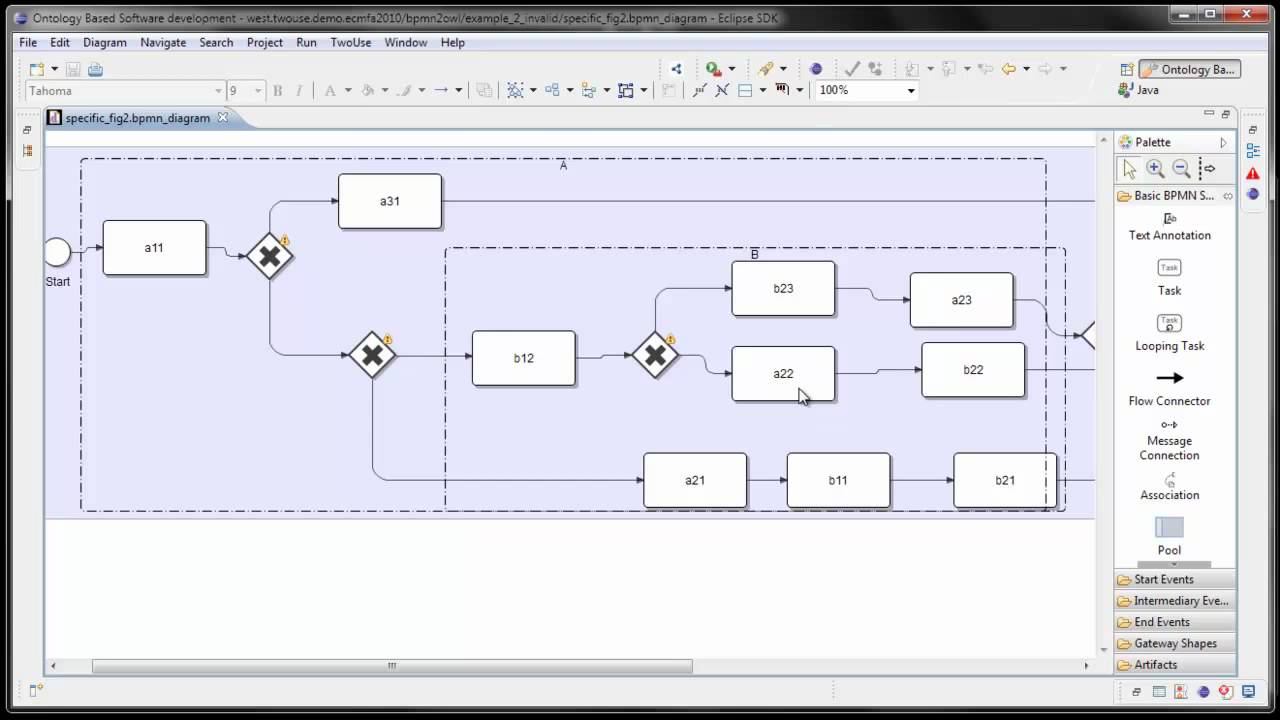Click the Align toolbar icon
Viewport: 1280px width, 720px height.
click(x=588, y=90)
